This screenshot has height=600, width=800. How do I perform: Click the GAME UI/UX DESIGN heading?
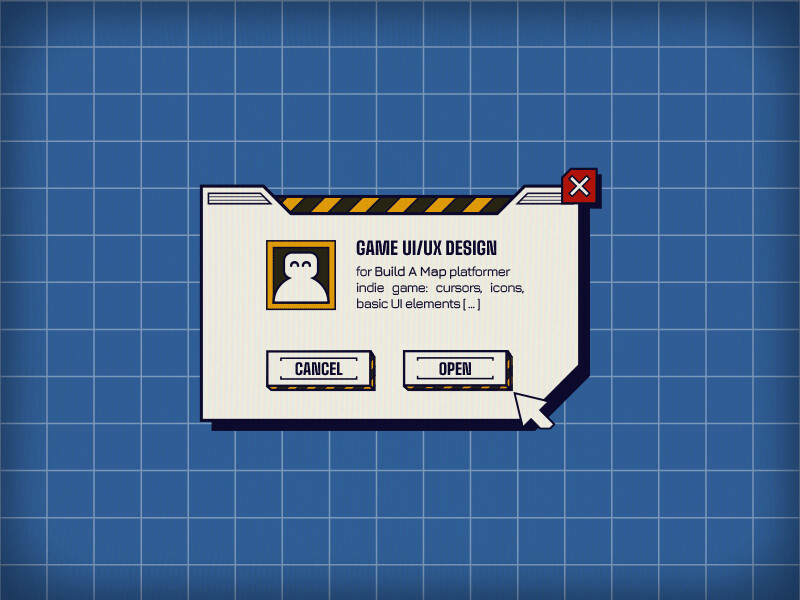pos(426,248)
